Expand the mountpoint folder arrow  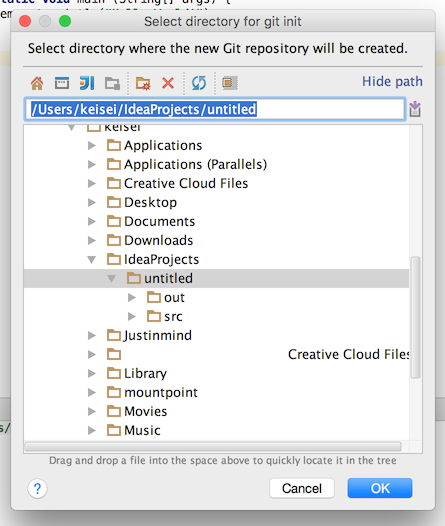pyautogui.click(x=92, y=392)
